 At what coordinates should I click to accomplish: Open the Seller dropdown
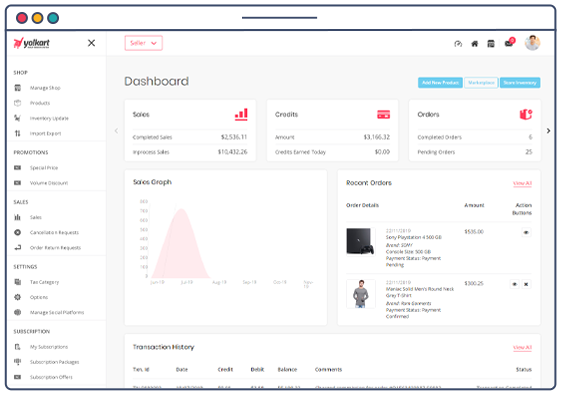click(x=143, y=43)
